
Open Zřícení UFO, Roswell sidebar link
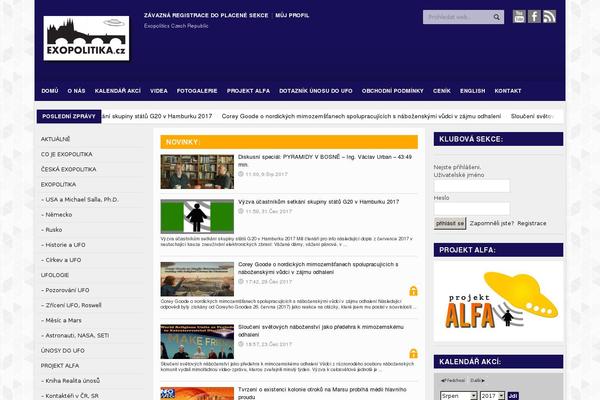pyautogui.click(x=71, y=305)
